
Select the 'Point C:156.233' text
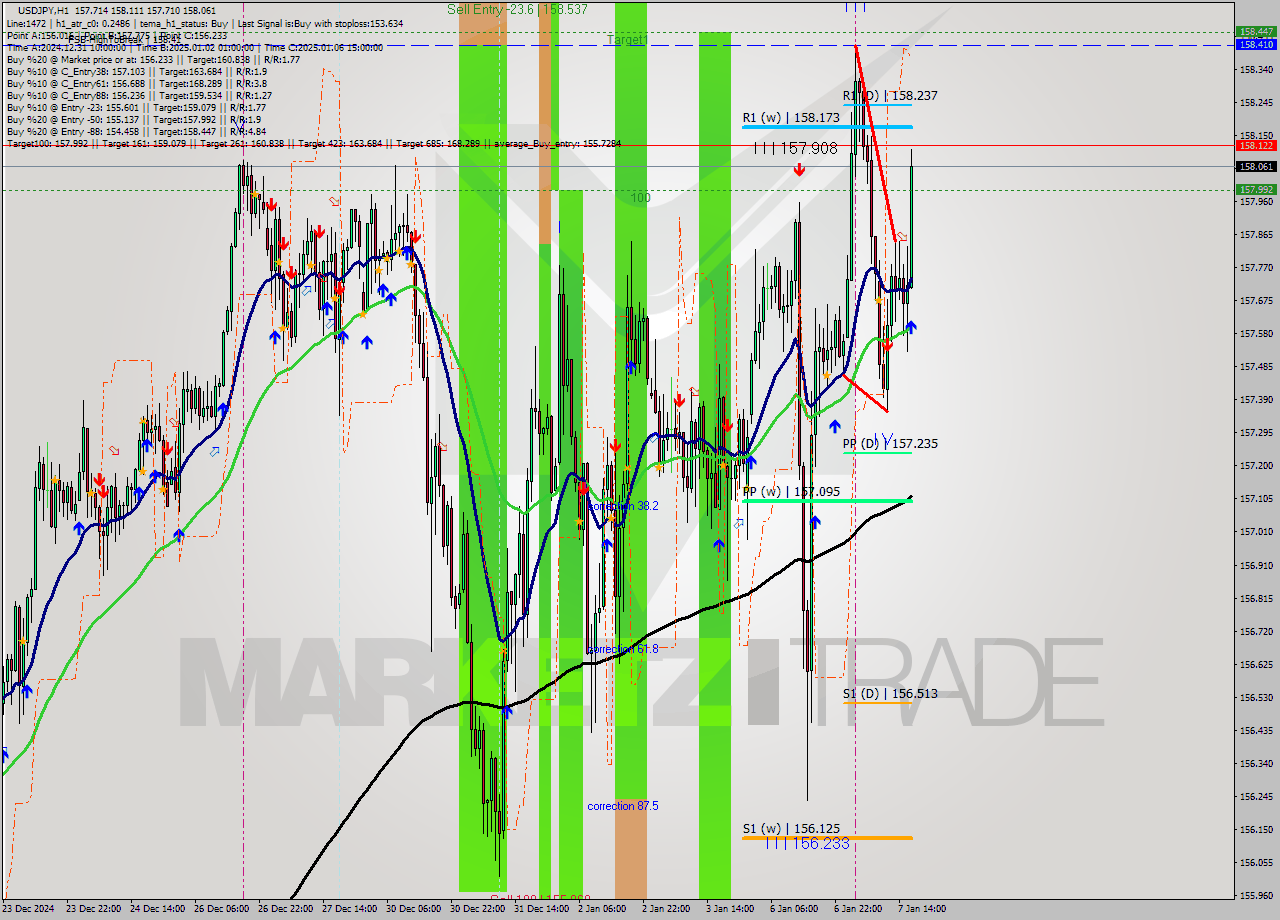tap(196, 35)
